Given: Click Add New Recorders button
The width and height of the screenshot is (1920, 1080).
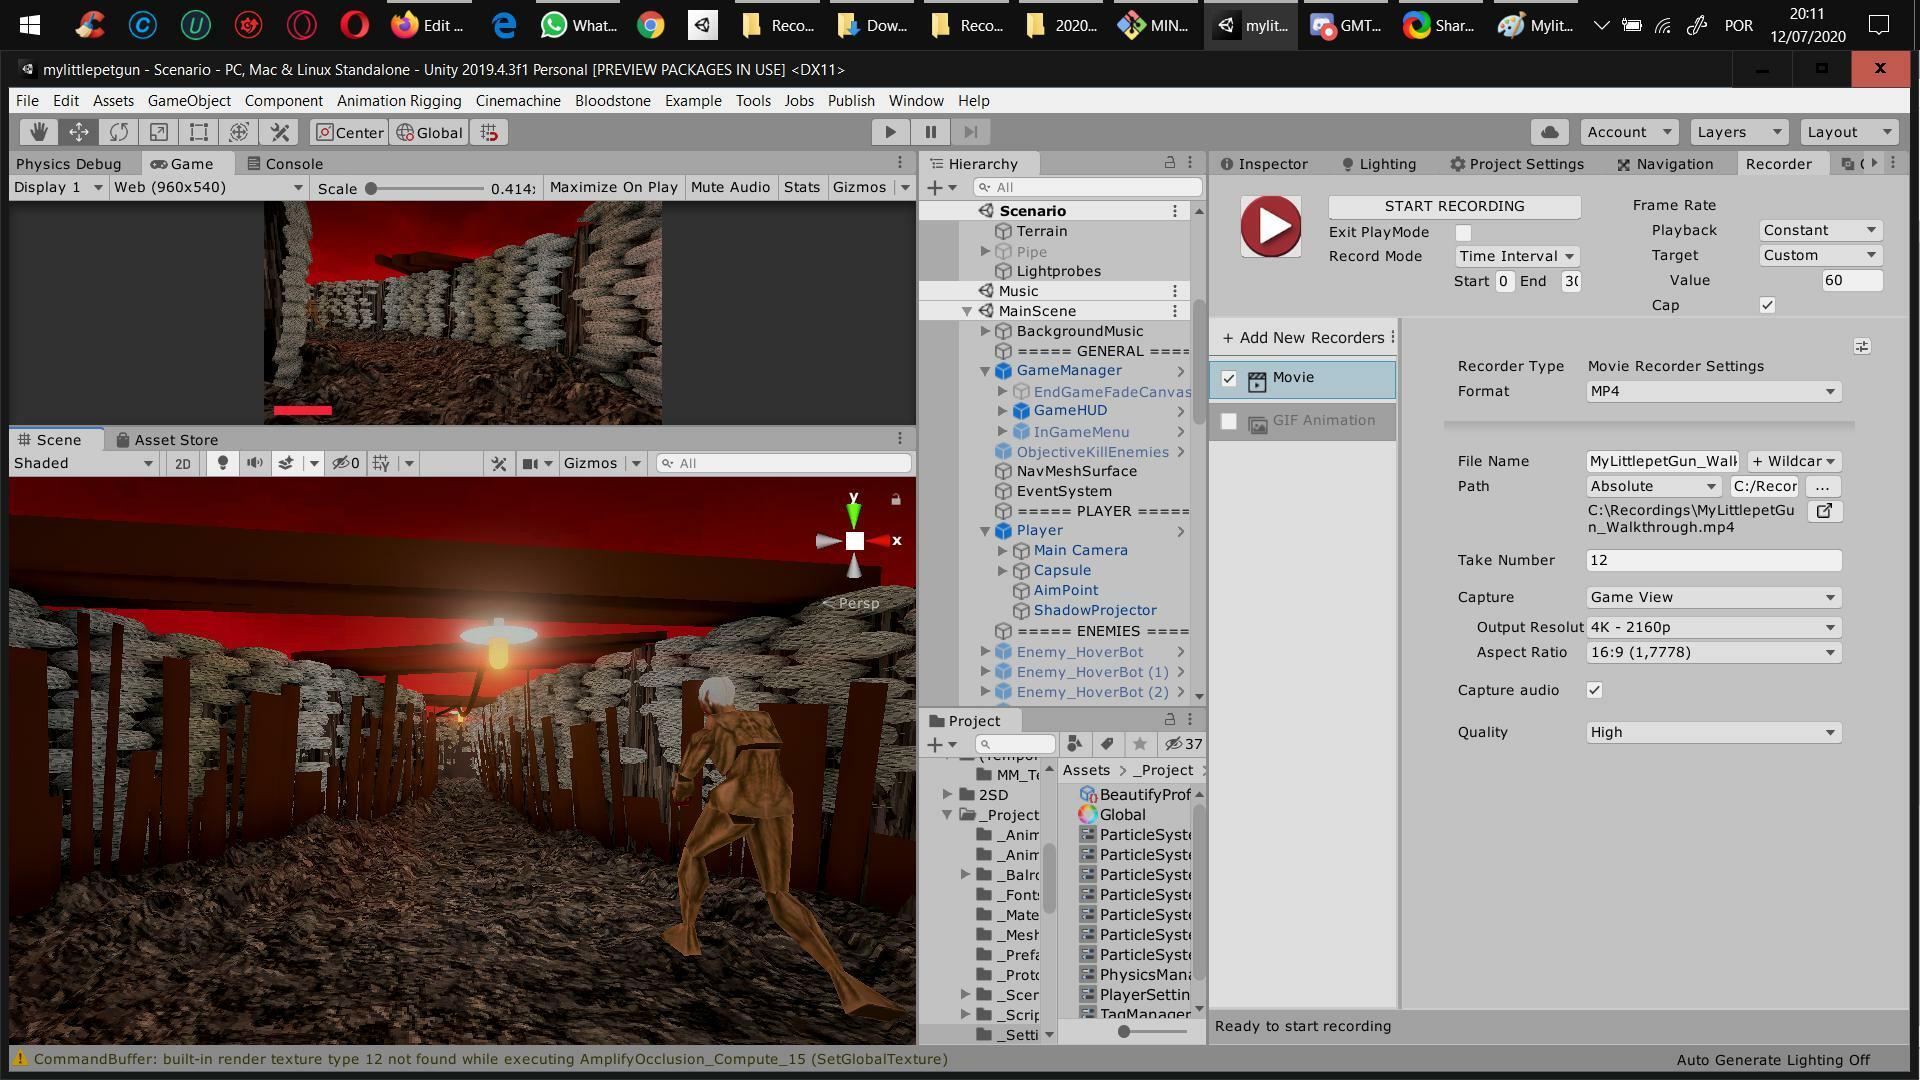Looking at the screenshot, I should click(x=1302, y=338).
